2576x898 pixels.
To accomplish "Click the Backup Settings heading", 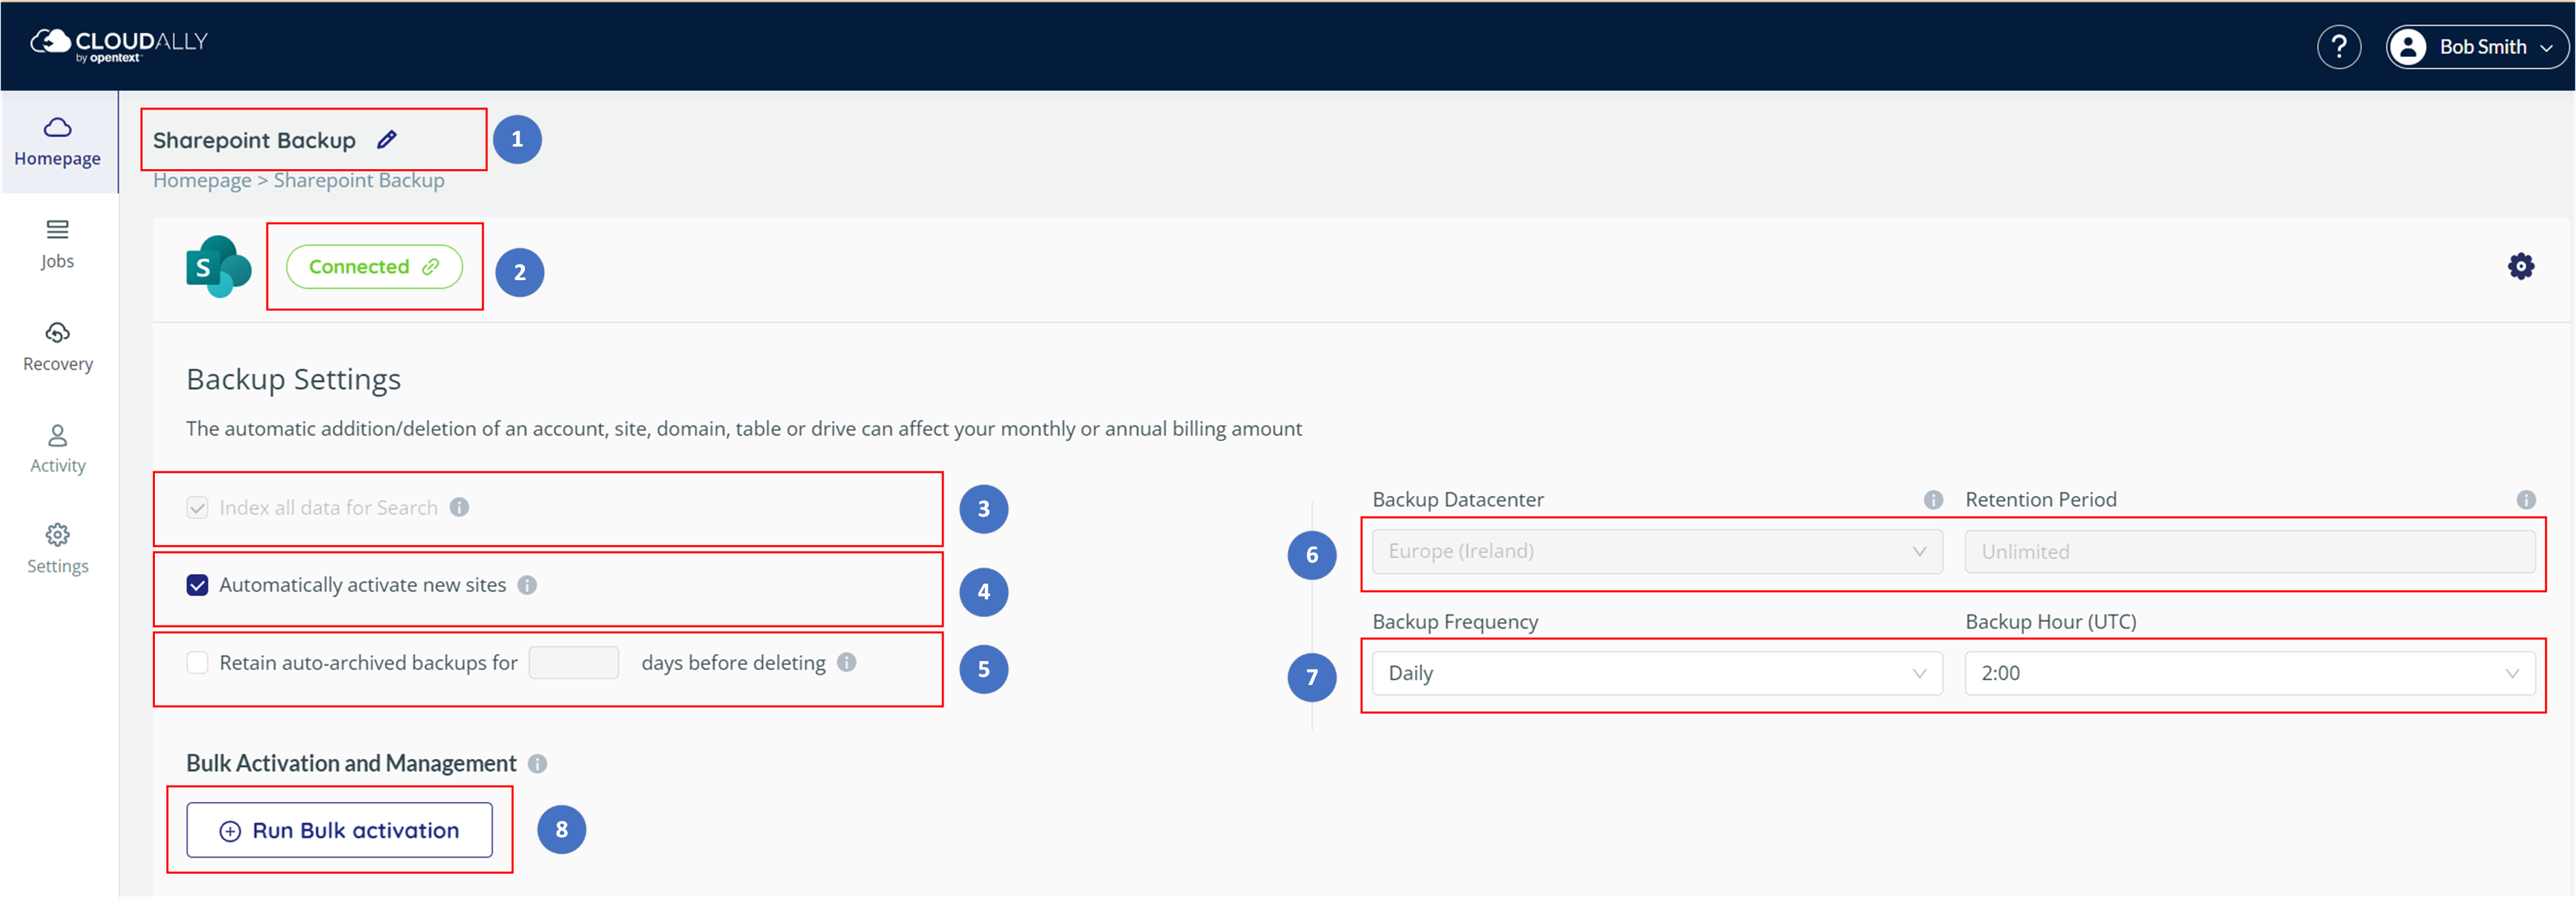I will [293, 379].
